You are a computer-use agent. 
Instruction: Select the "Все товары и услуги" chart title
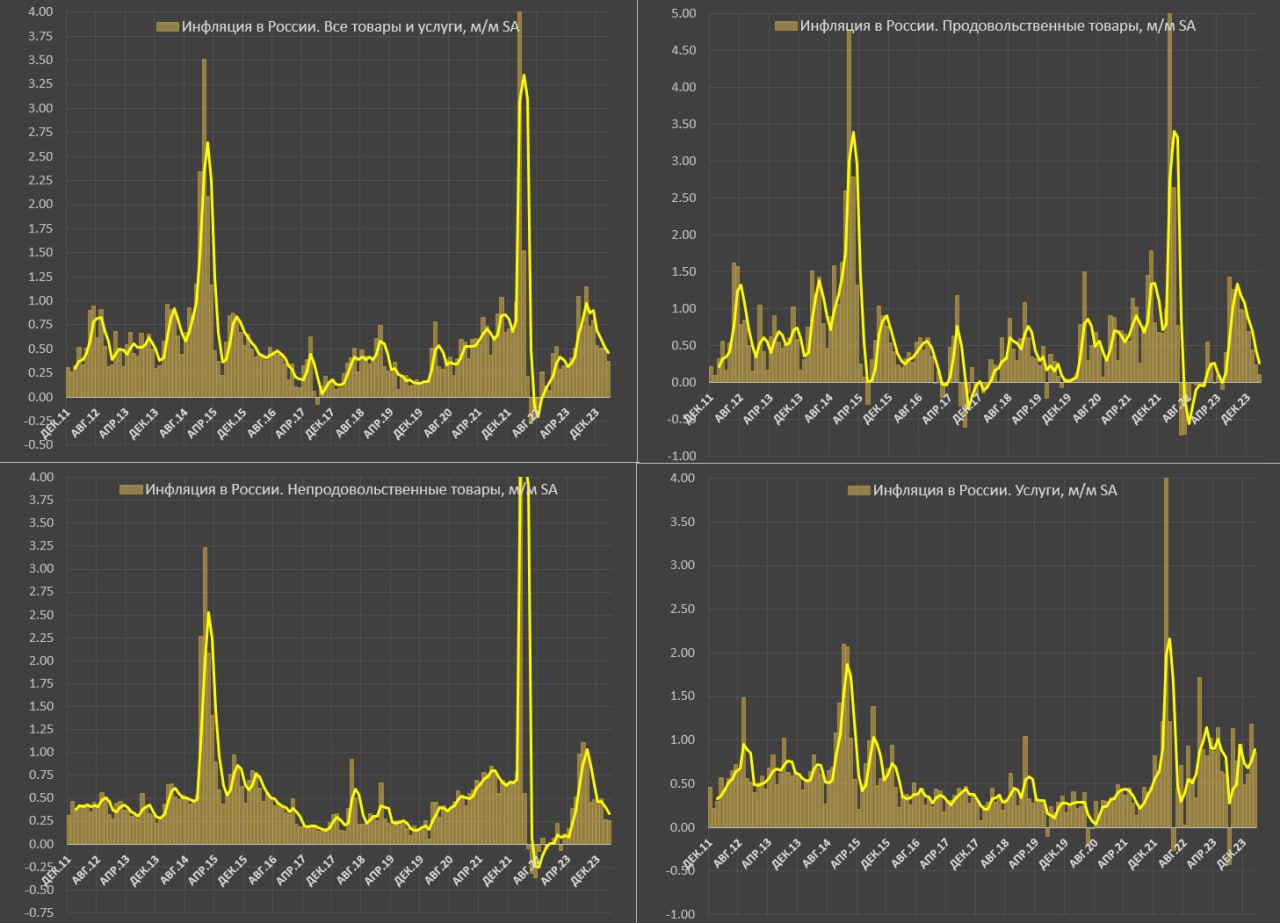point(350,27)
